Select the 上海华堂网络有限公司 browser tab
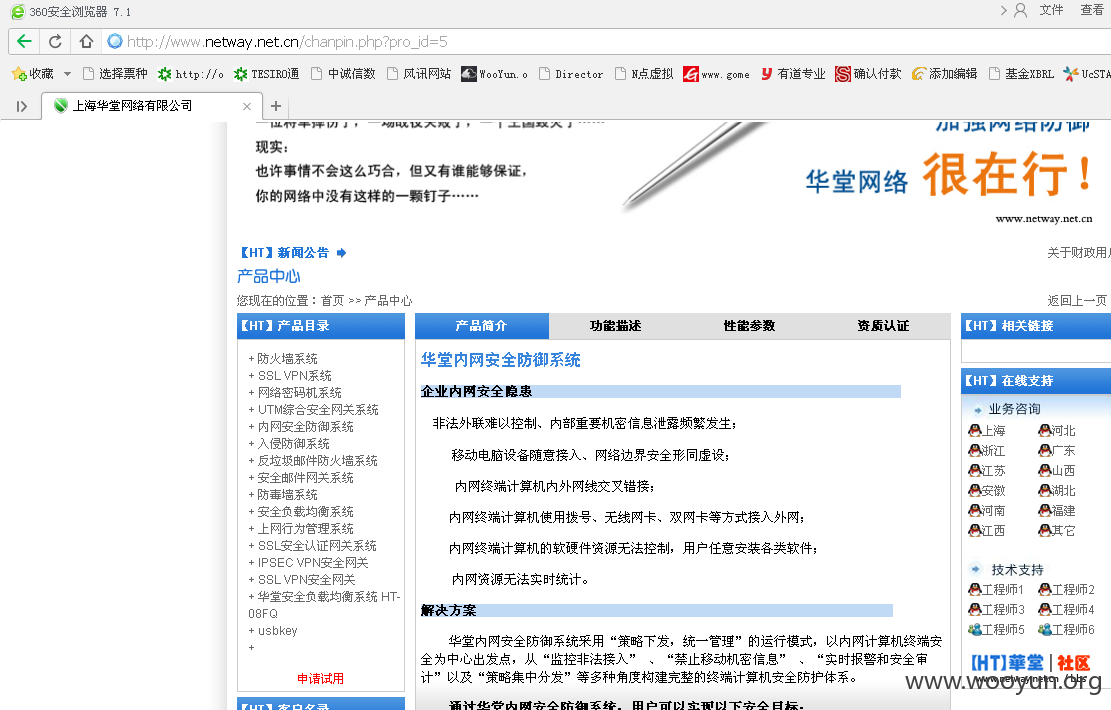This screenshot has height=710, width=1111. coord(152,106)
